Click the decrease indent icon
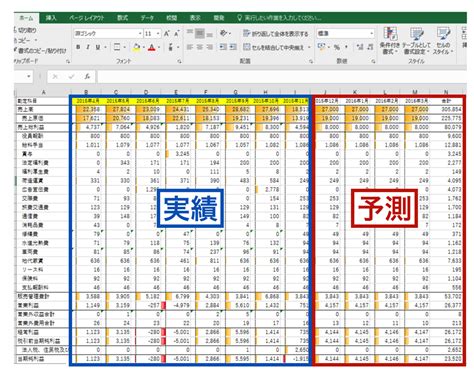474x373 pixels. click(x=223, y=47)
